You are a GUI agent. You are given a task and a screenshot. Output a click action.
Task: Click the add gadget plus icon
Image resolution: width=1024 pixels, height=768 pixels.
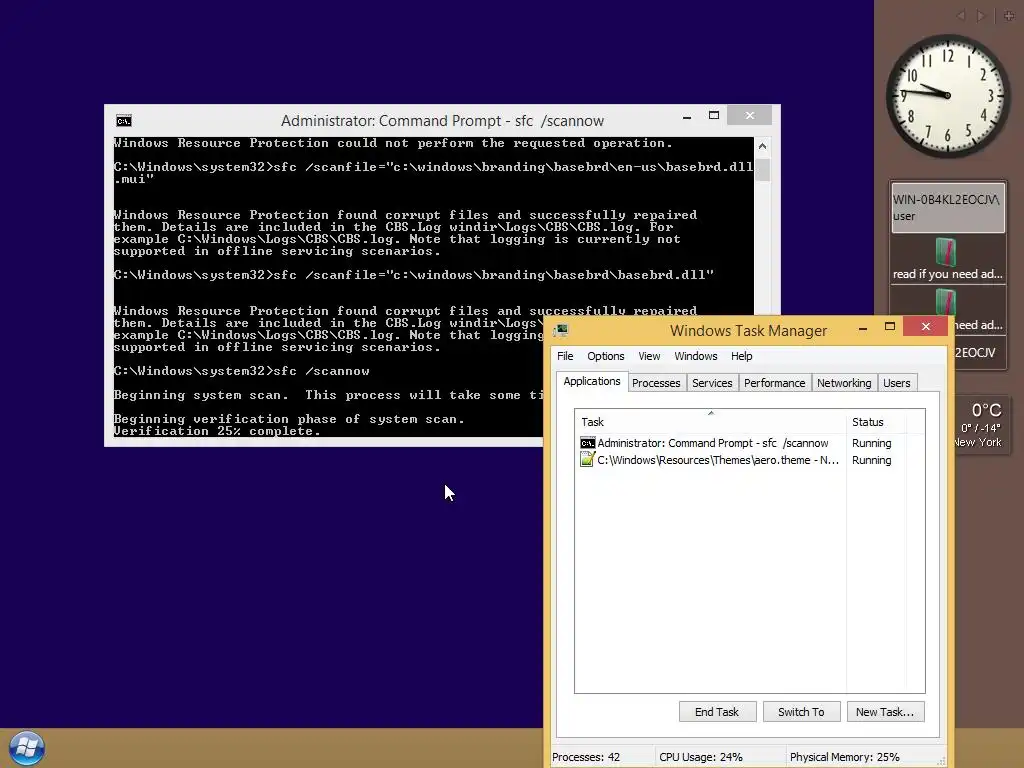click(x=1008, y=16)
